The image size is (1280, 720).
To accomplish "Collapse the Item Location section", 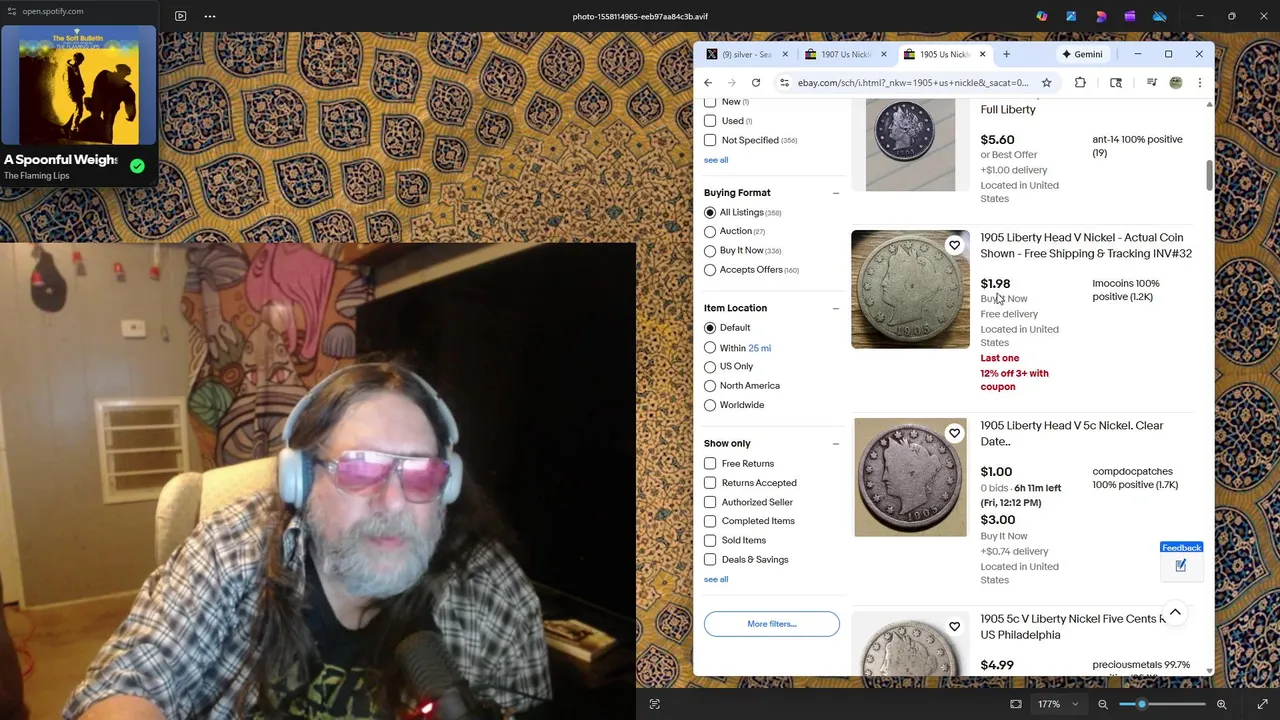I will click(x=835, y=308).
